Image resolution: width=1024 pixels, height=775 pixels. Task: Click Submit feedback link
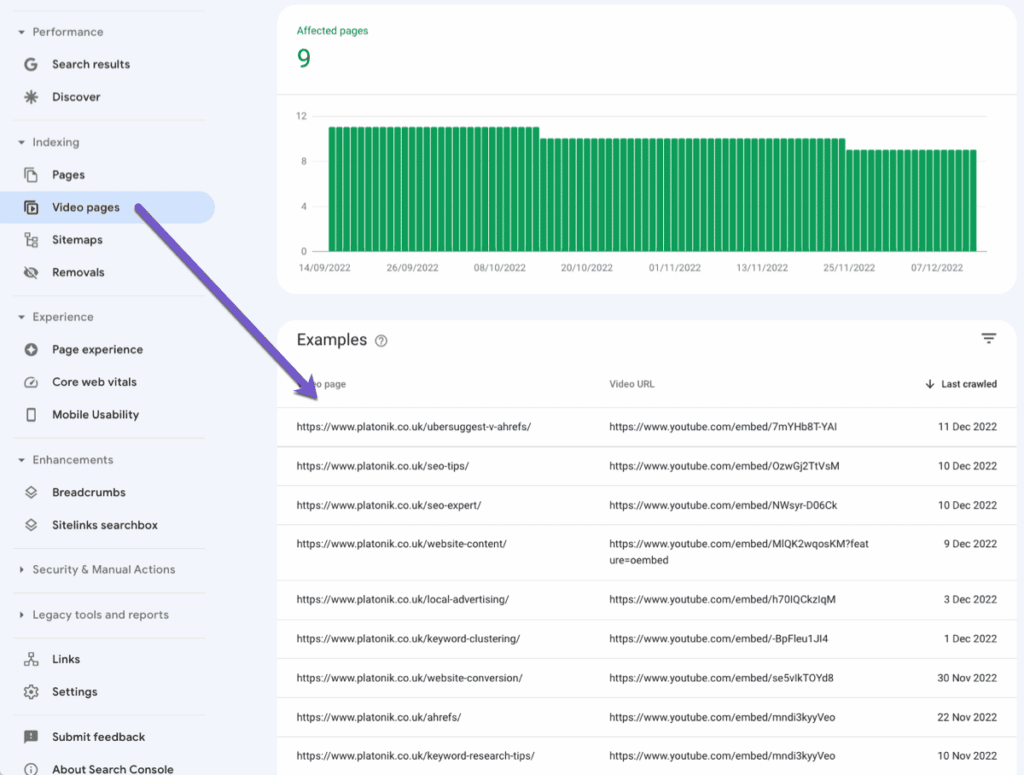click(x=98, y=737)
